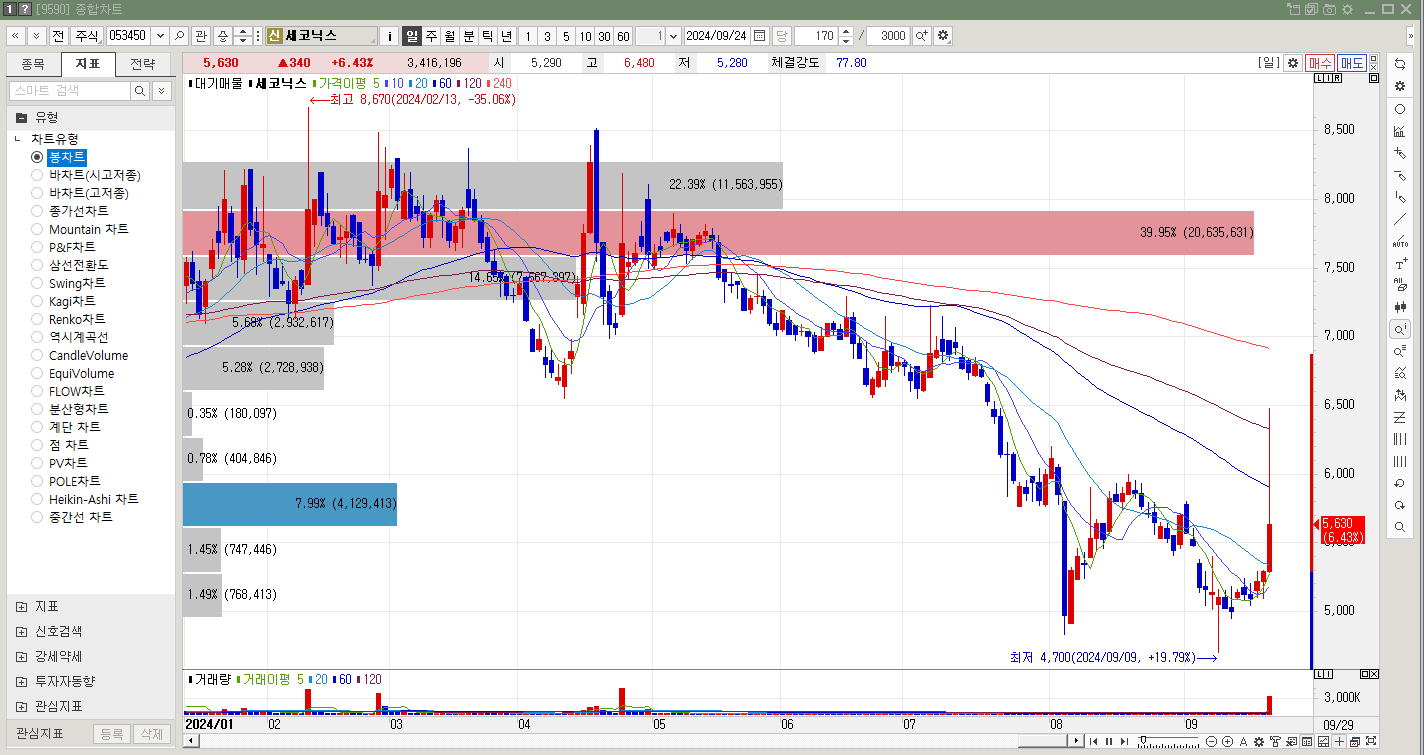Click the 60 interval button

click(623, 35)
